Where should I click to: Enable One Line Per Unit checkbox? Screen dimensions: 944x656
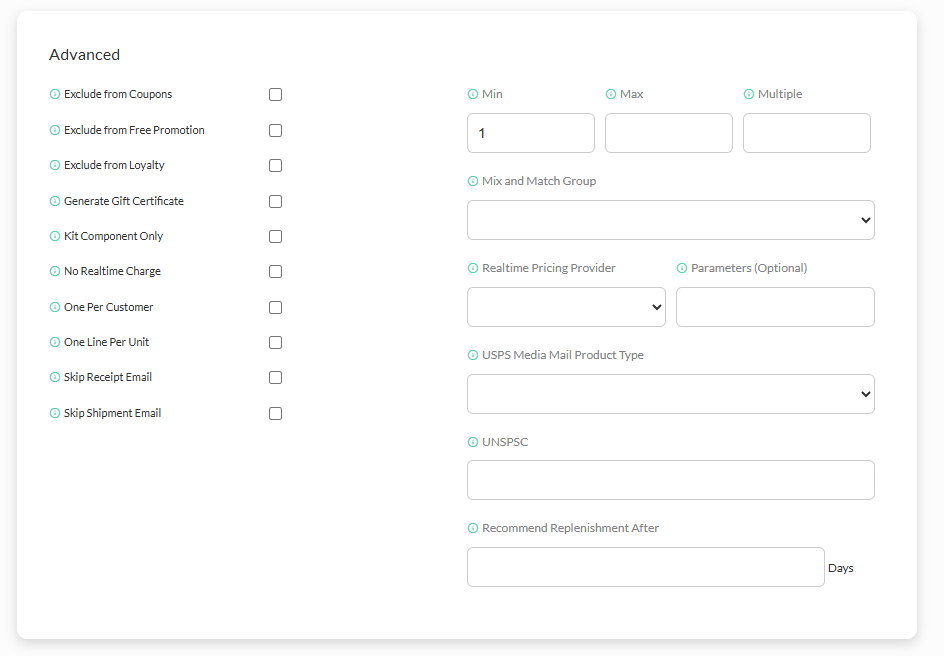point(275,342)
